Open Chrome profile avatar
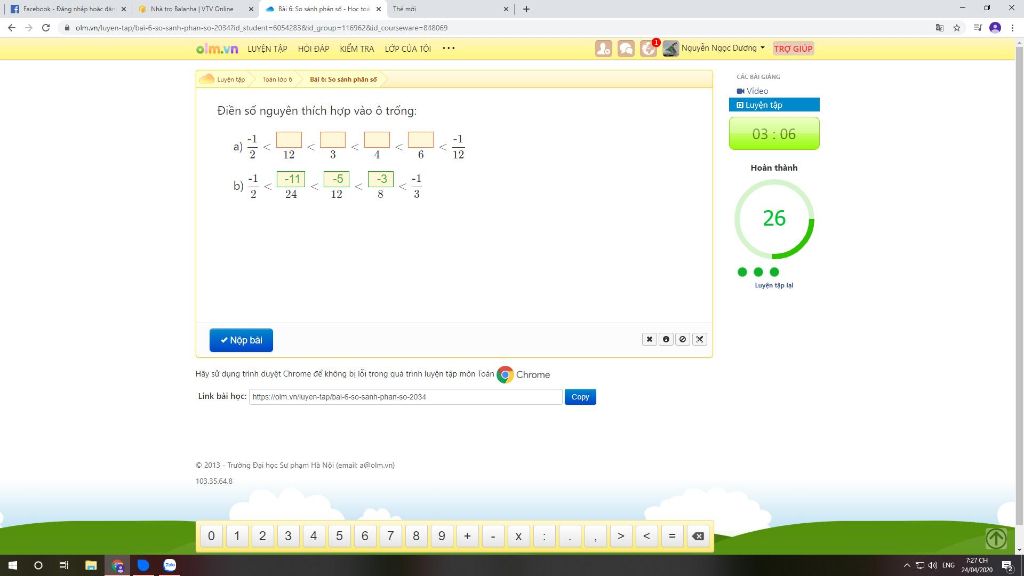Viewport: 1024px width, 576px height. (995, 27)
